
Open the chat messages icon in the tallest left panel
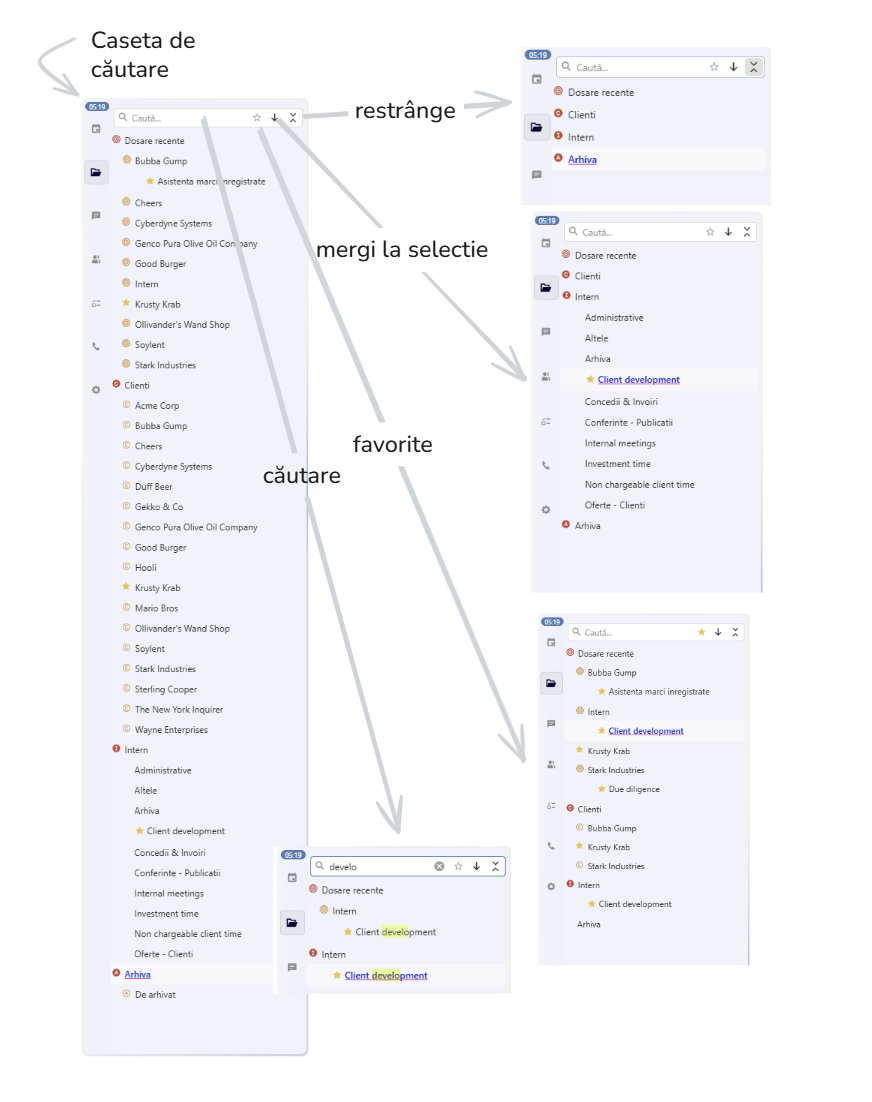96,215
